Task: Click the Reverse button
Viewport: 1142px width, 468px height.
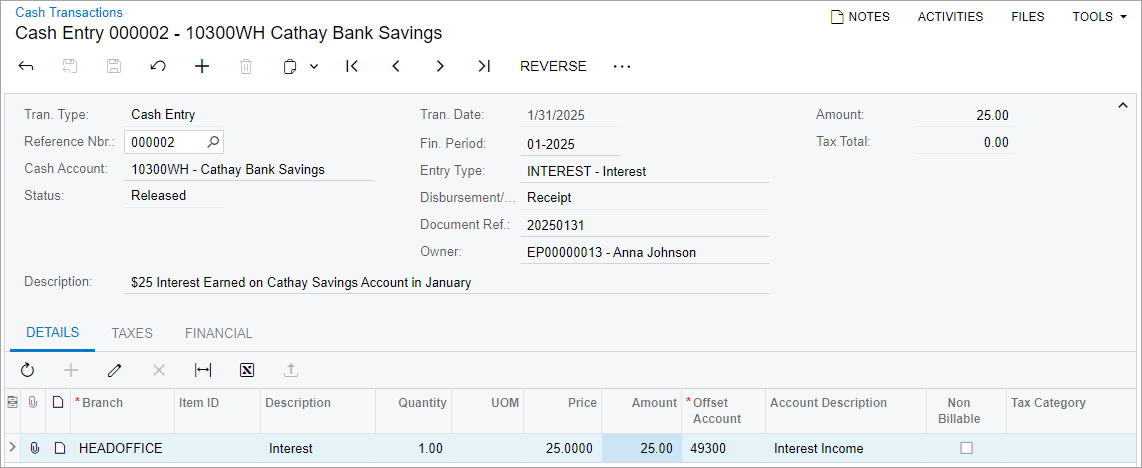Action: point(553,66)
